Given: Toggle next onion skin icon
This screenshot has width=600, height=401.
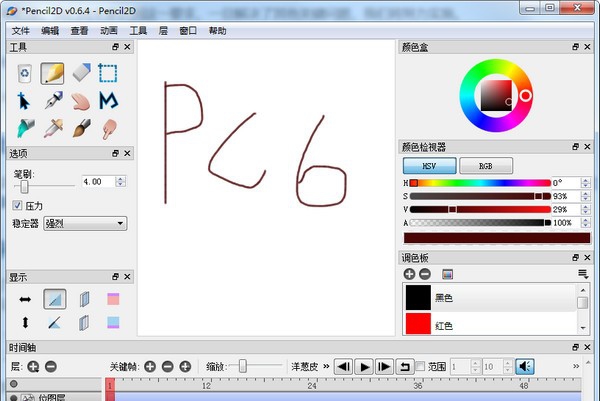Looking at the screenshot, I should point(84,323).
